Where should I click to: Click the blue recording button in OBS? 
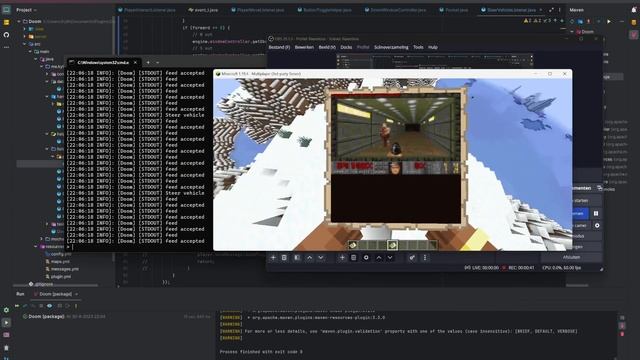click(x=580, y=213)
